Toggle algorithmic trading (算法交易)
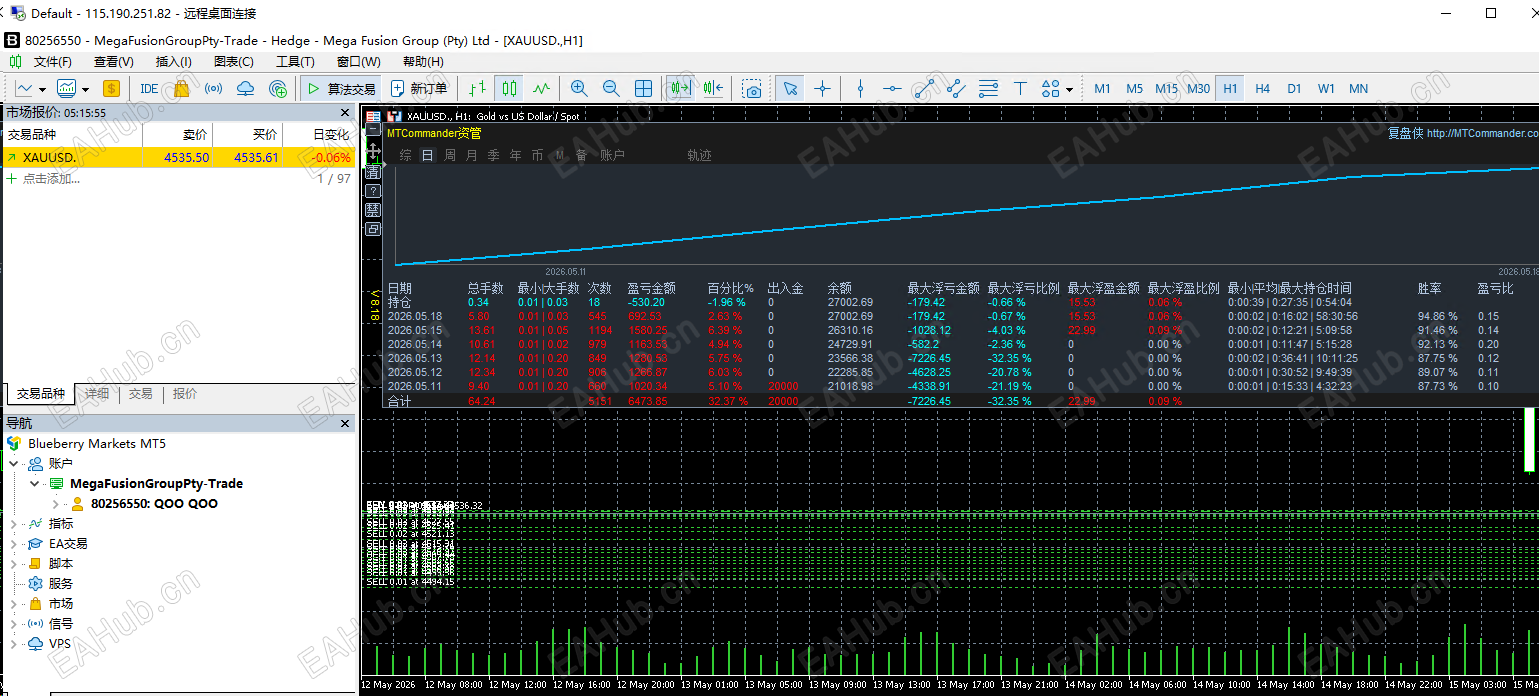This screenshot has height=696, width=1539. 341,88
